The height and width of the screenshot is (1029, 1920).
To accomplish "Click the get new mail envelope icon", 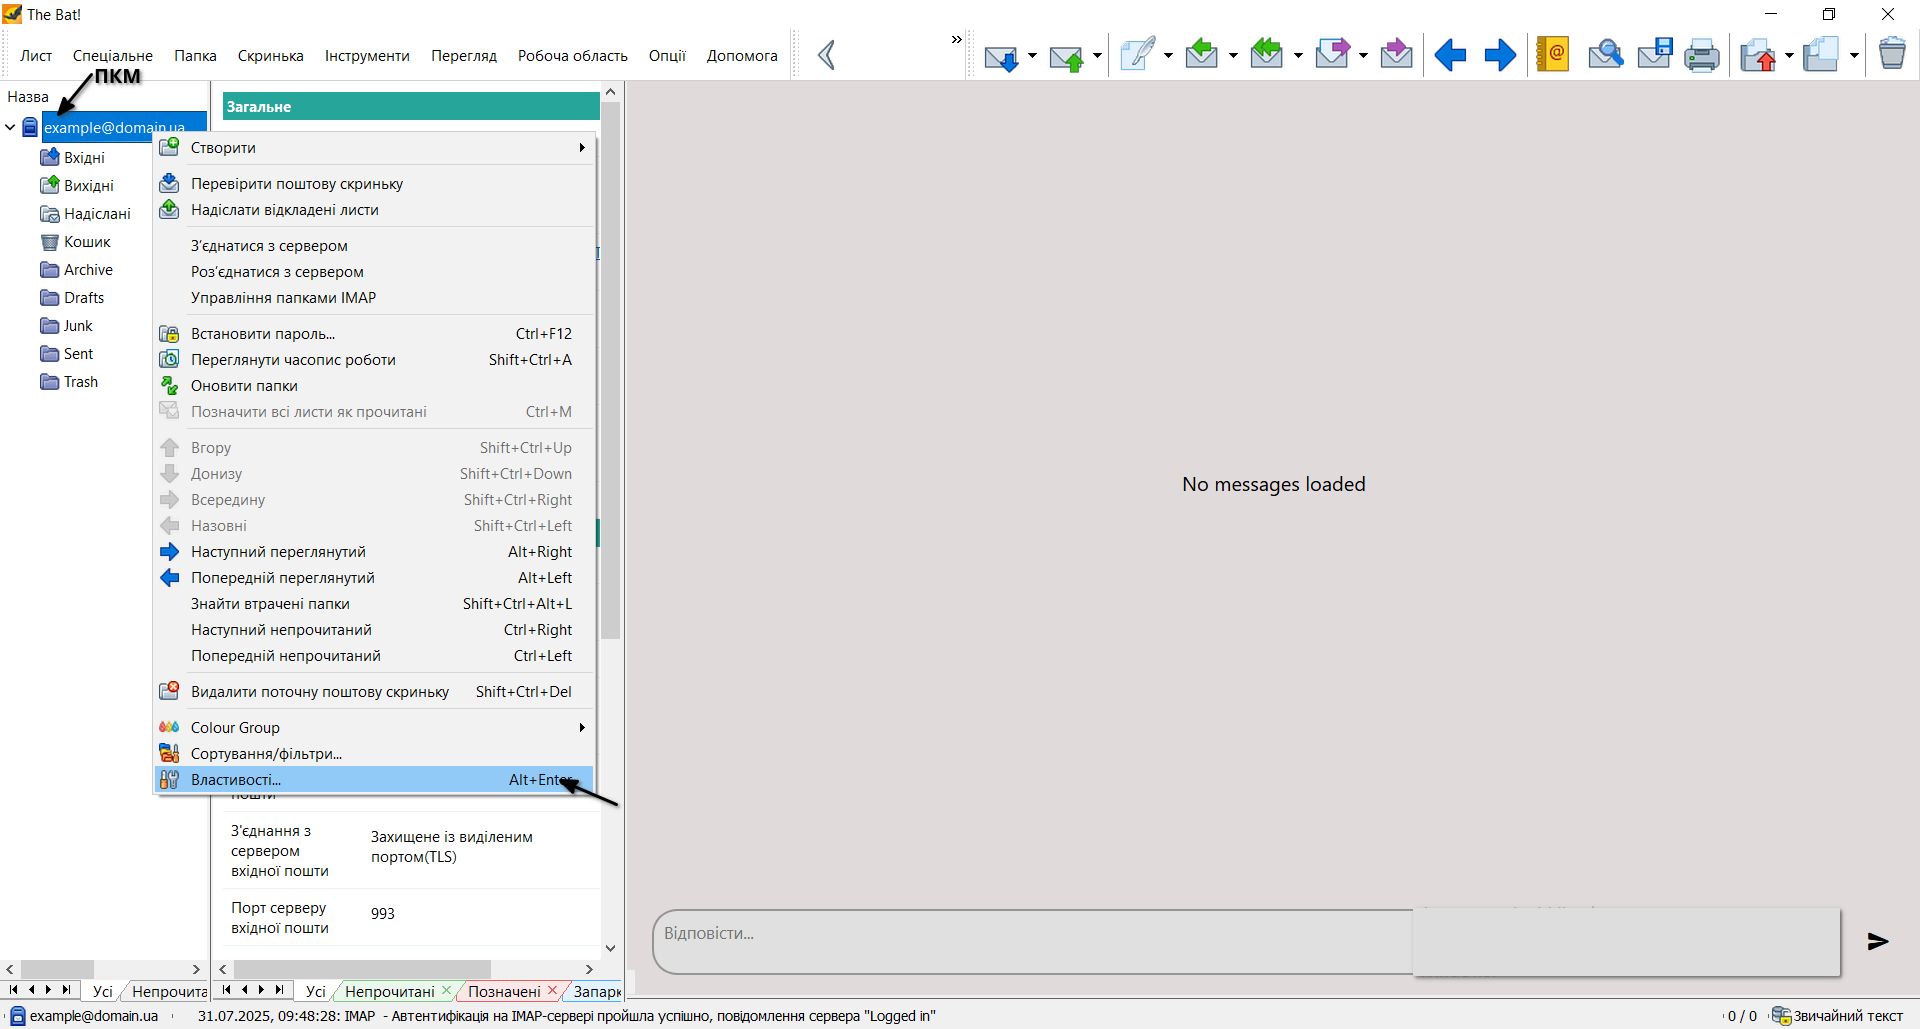I will pos(1000,57).
